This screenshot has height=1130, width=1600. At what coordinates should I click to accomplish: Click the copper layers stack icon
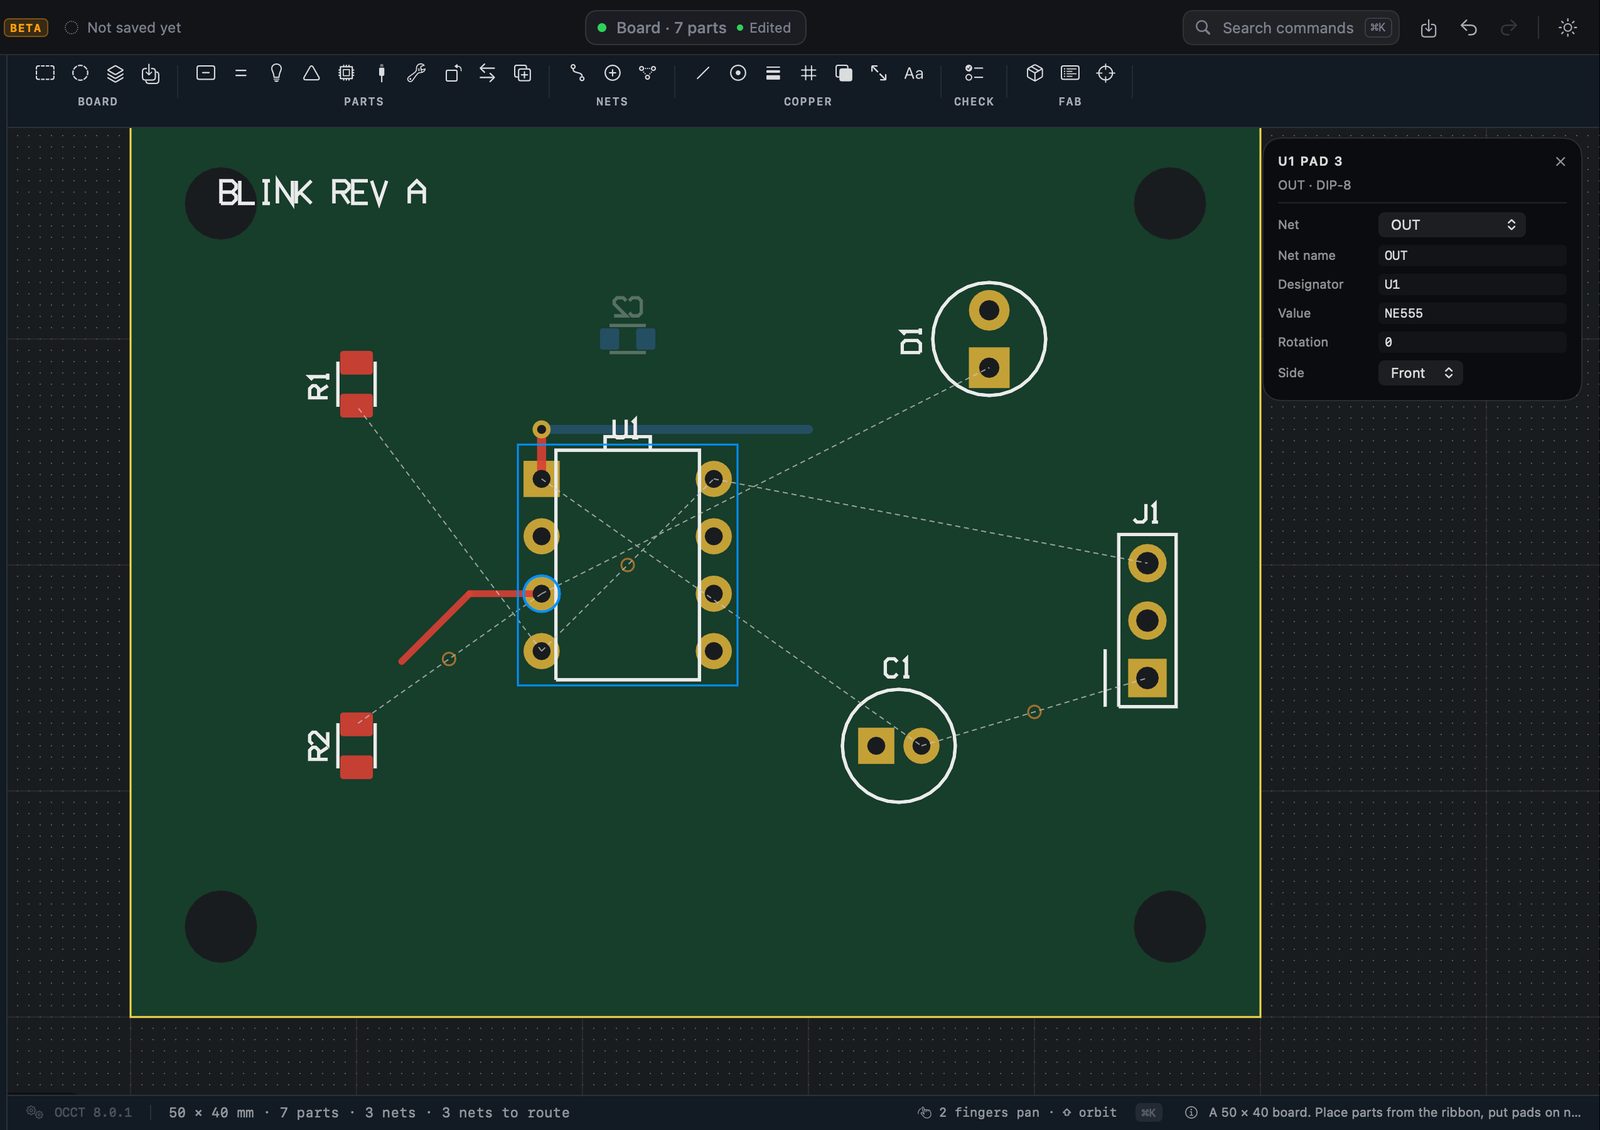click(x=773, y=73)
